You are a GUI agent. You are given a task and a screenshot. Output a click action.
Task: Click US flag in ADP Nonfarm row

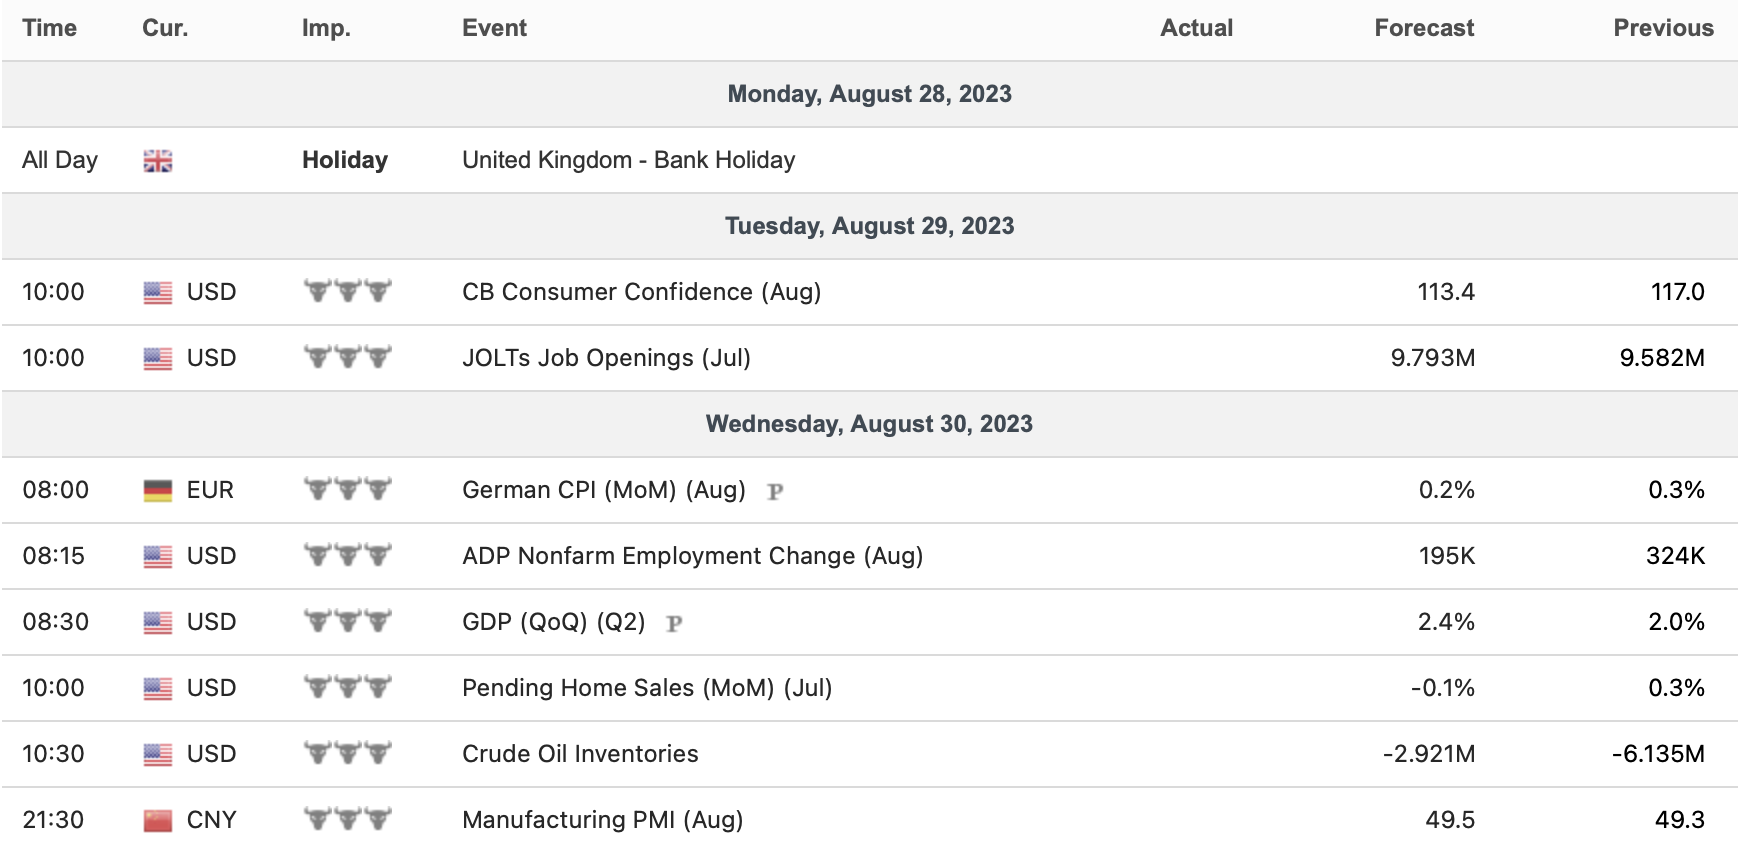158,556
